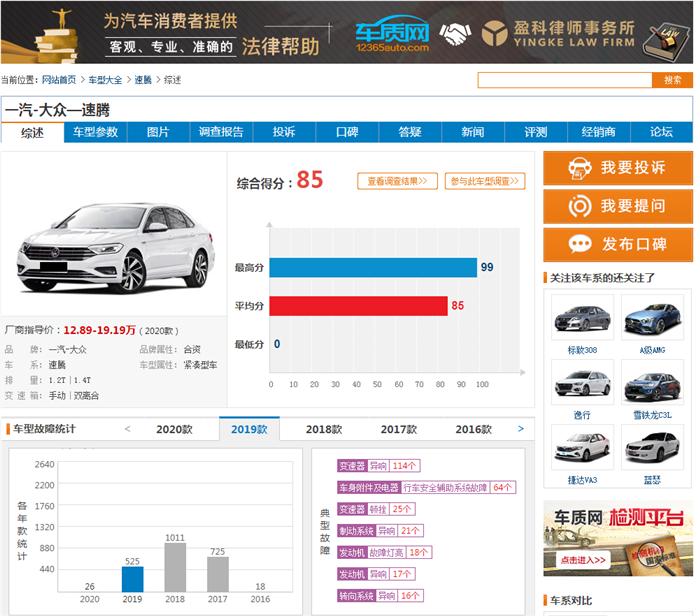Click the white 速腾 car image

click(x=116, y=248)
